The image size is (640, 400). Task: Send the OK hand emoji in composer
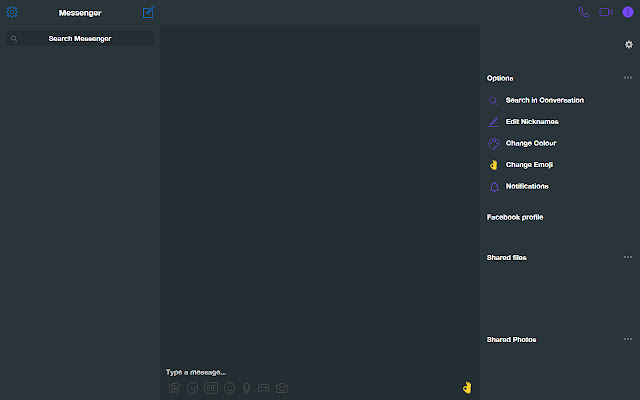tap(467, 387)
